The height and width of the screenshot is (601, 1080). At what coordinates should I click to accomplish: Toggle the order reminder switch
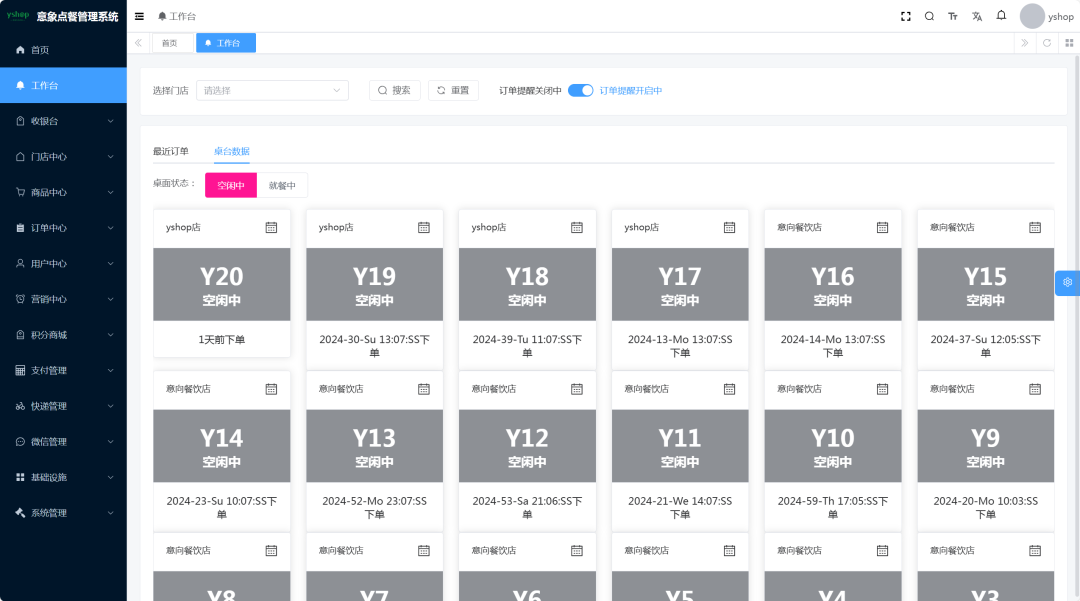click(x=581, y=91)
